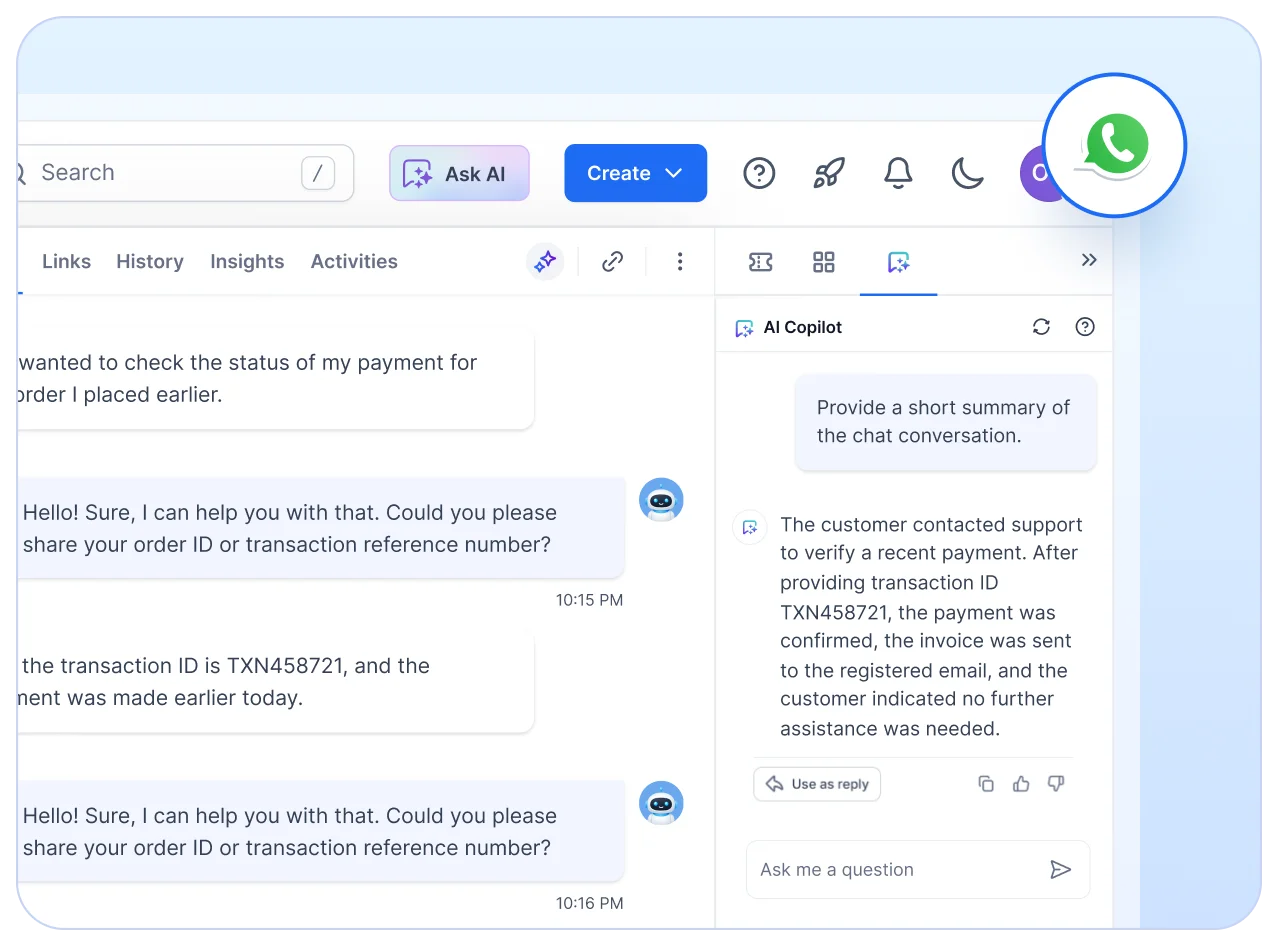Click the link attachment icon in chat toolbar

[612, 261]
